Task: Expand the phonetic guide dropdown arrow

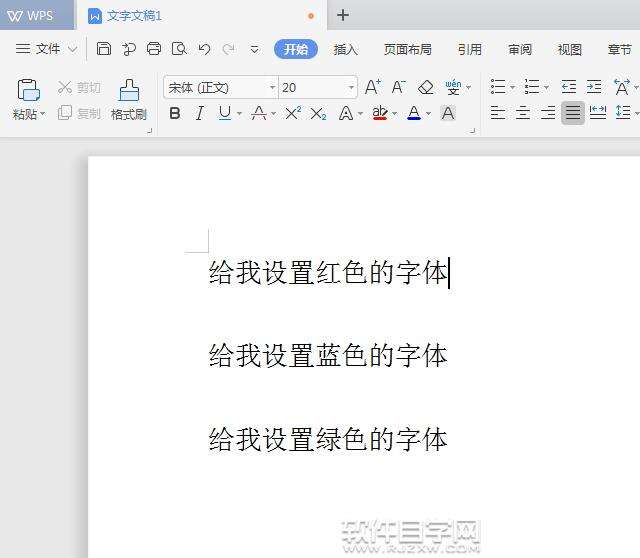Action: point(469,87)
